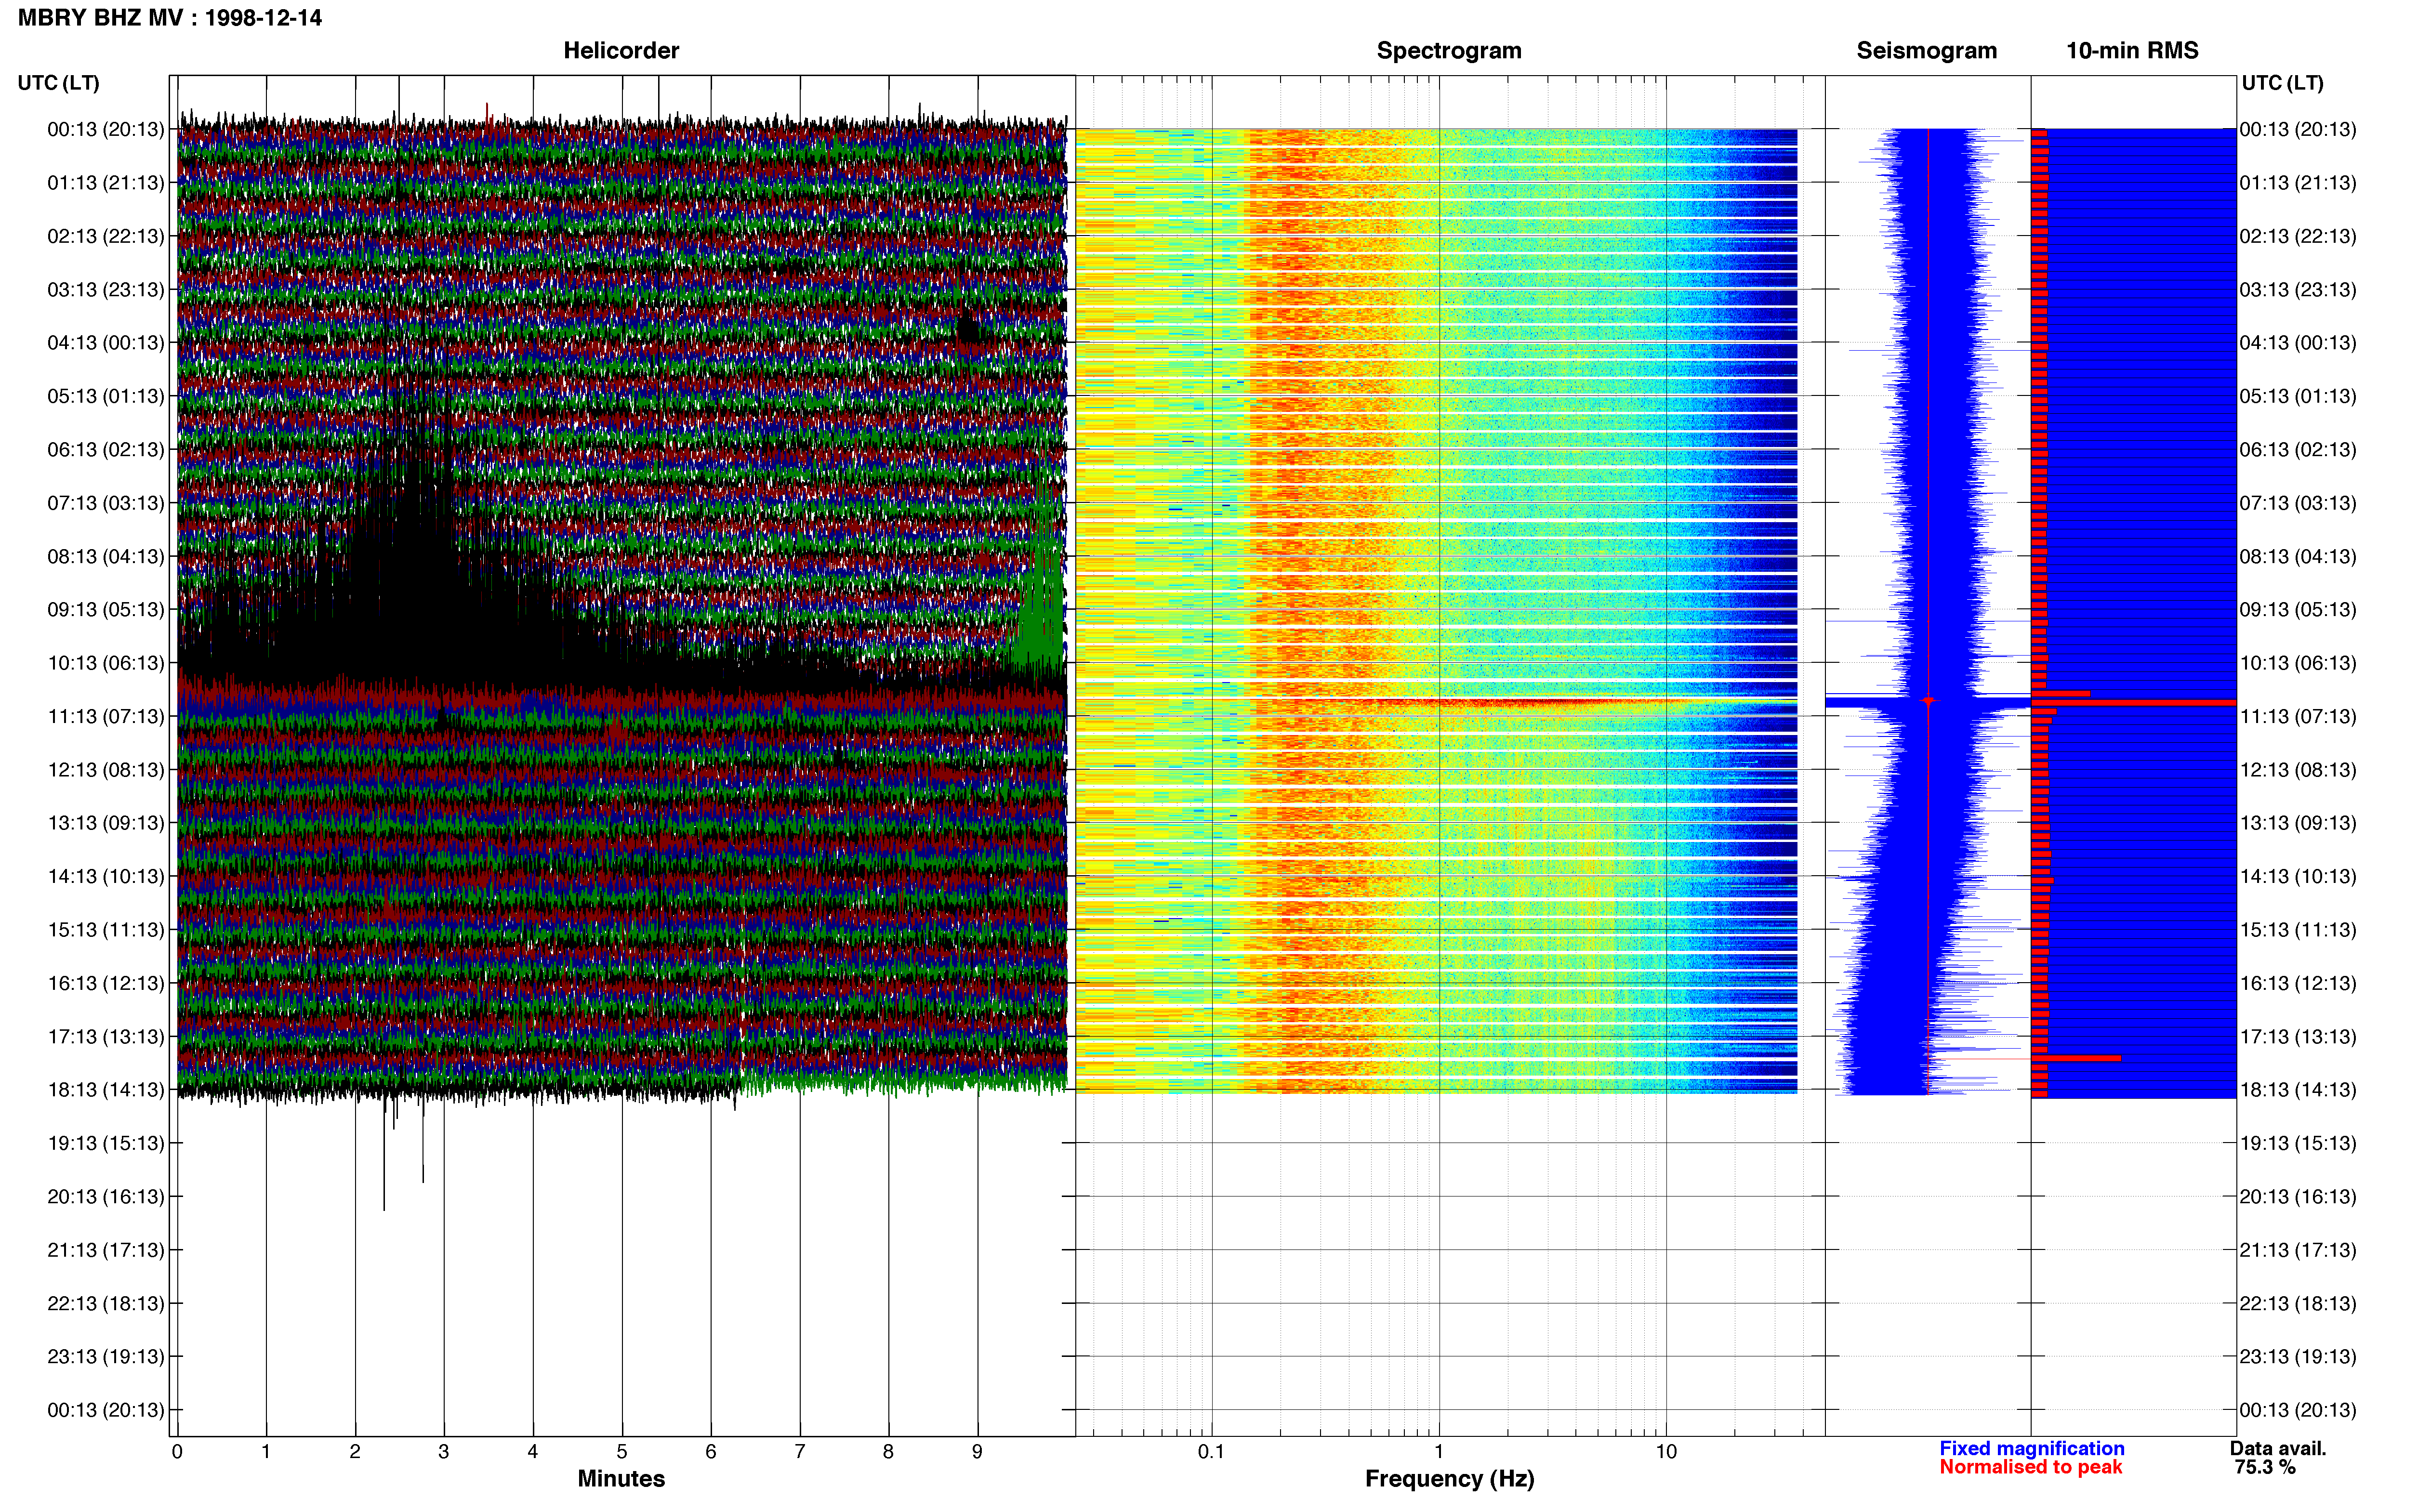Click 23:13 (19:13) label beside the RMS panel
This screenshot has width=2418, height=1512.
(x=2298, y=1357)
